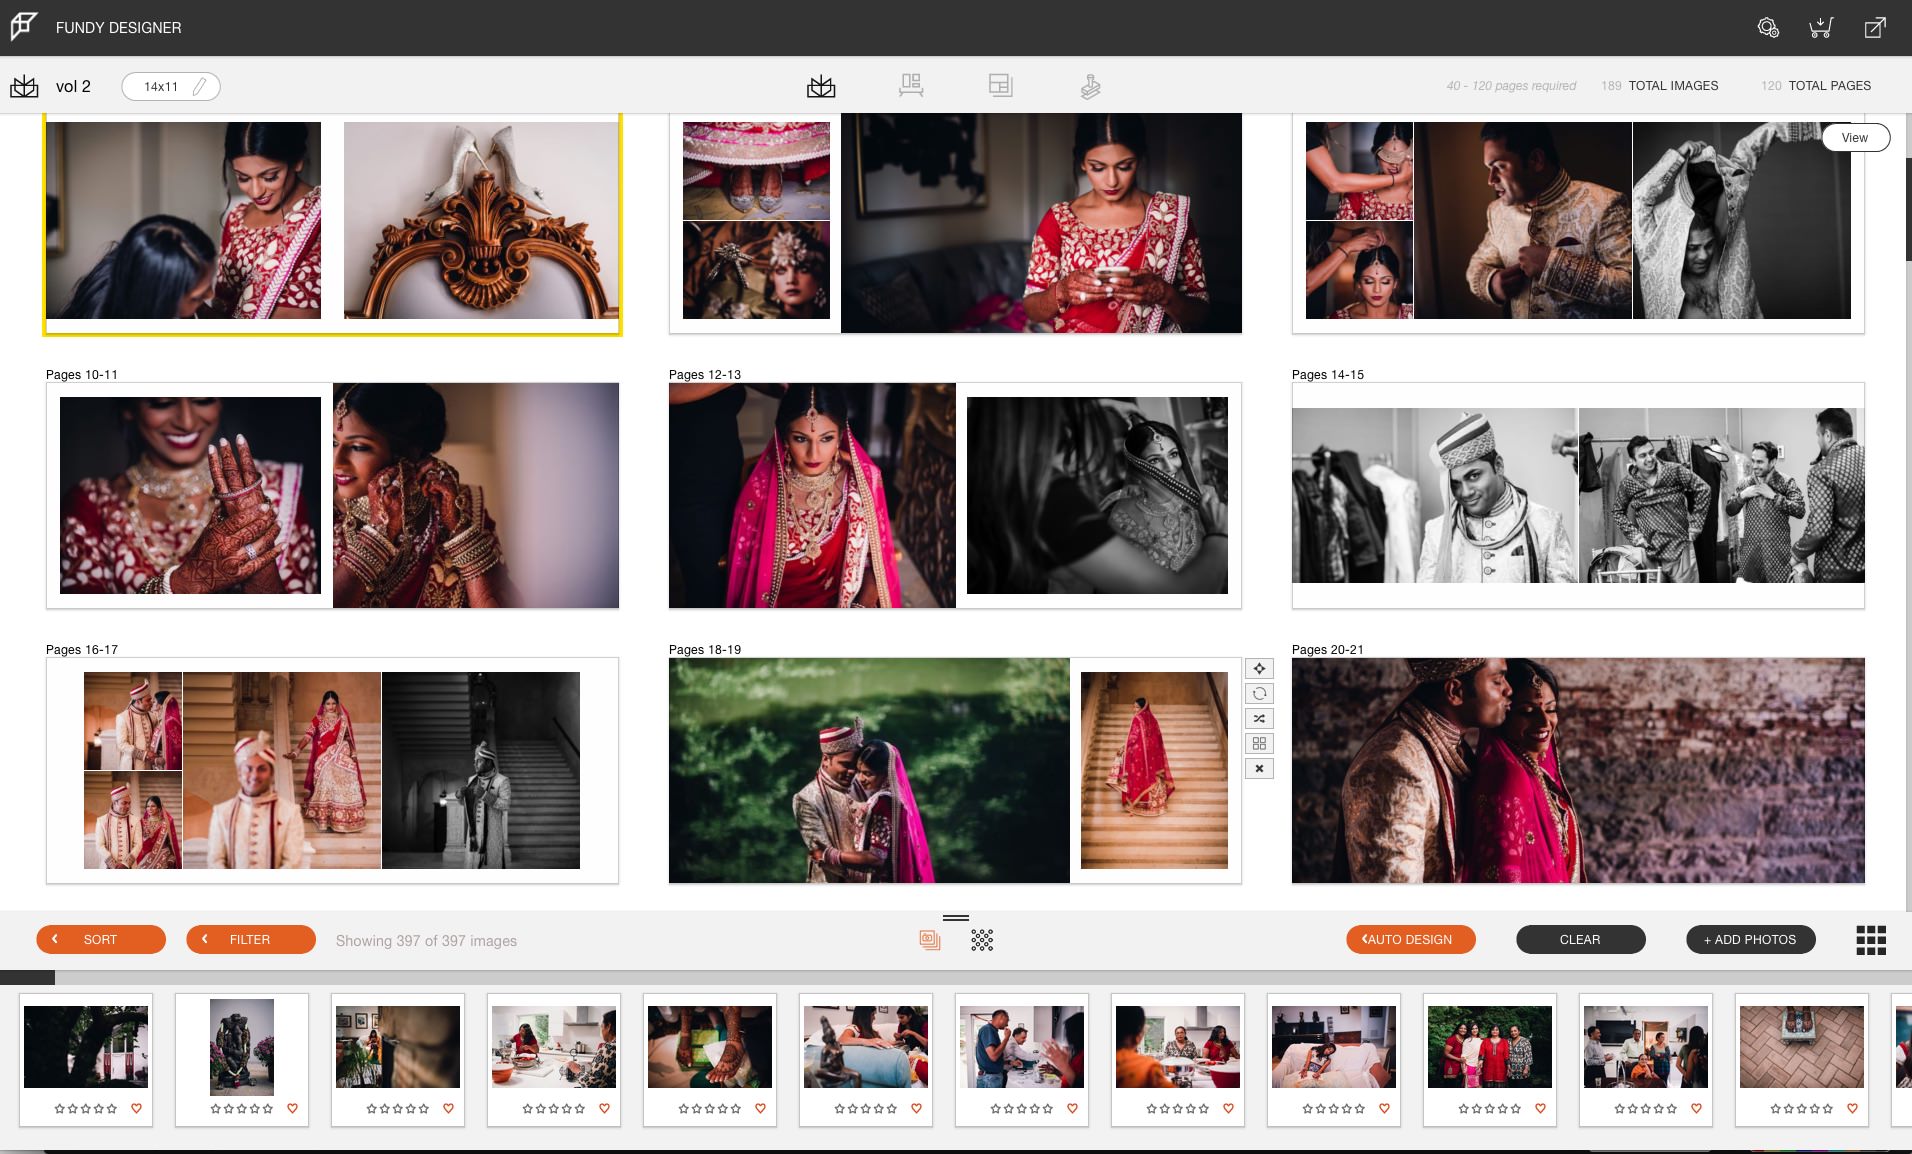
Task: Select the garden group photo thumbnail
Action: pyautogui.click(x=1490, y=1047)
